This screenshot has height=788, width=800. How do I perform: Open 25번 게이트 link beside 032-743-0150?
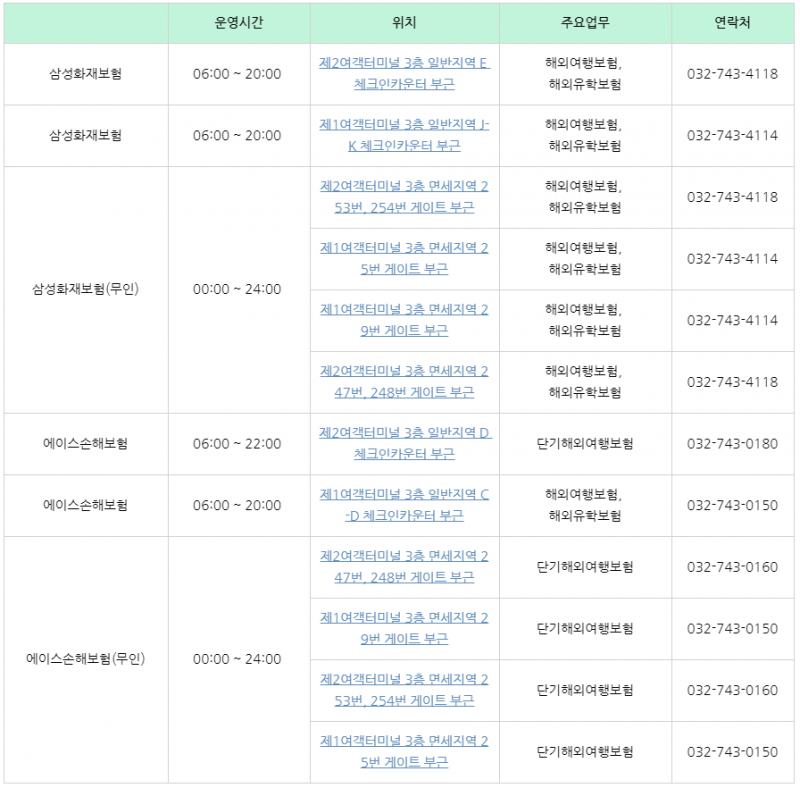point(404,752)
